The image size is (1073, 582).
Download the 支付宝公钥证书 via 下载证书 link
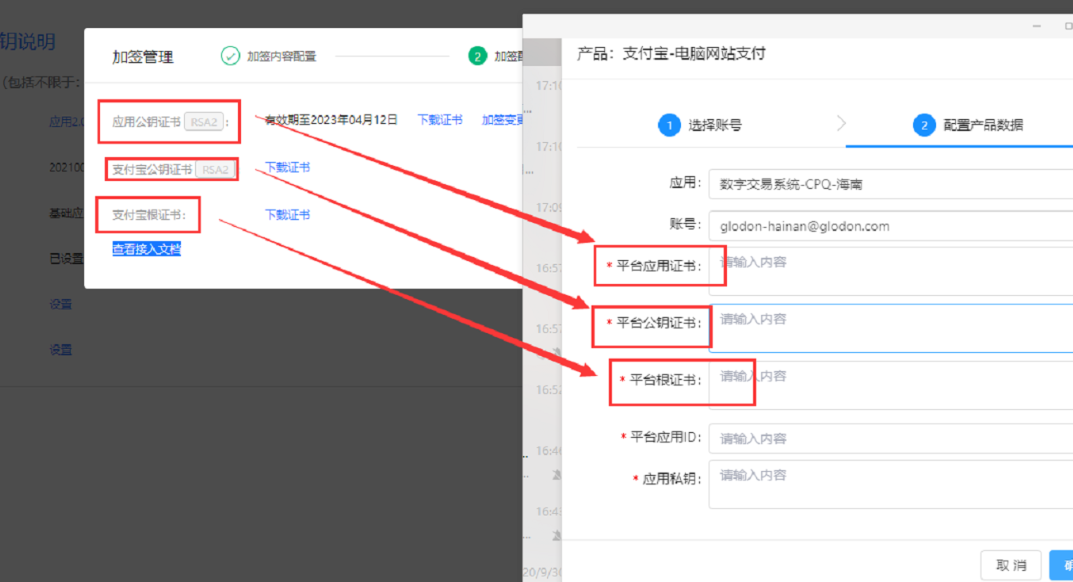pos(287,167)
